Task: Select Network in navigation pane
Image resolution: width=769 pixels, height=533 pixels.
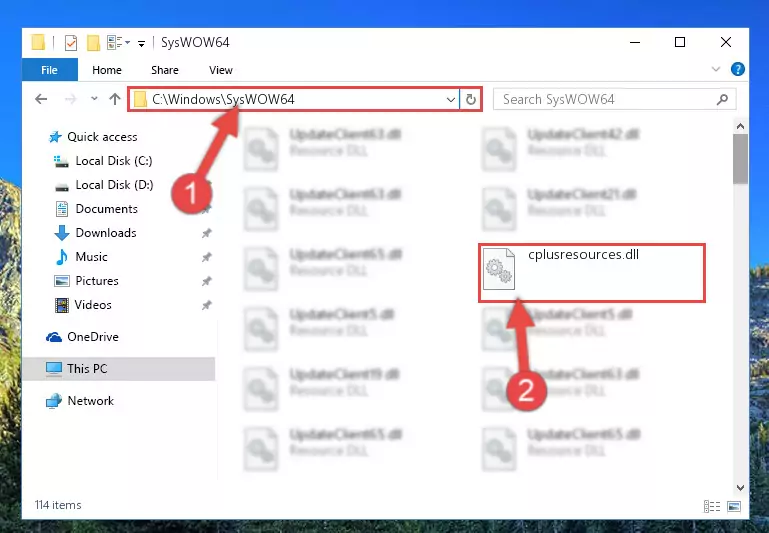Action: (91, 401)
